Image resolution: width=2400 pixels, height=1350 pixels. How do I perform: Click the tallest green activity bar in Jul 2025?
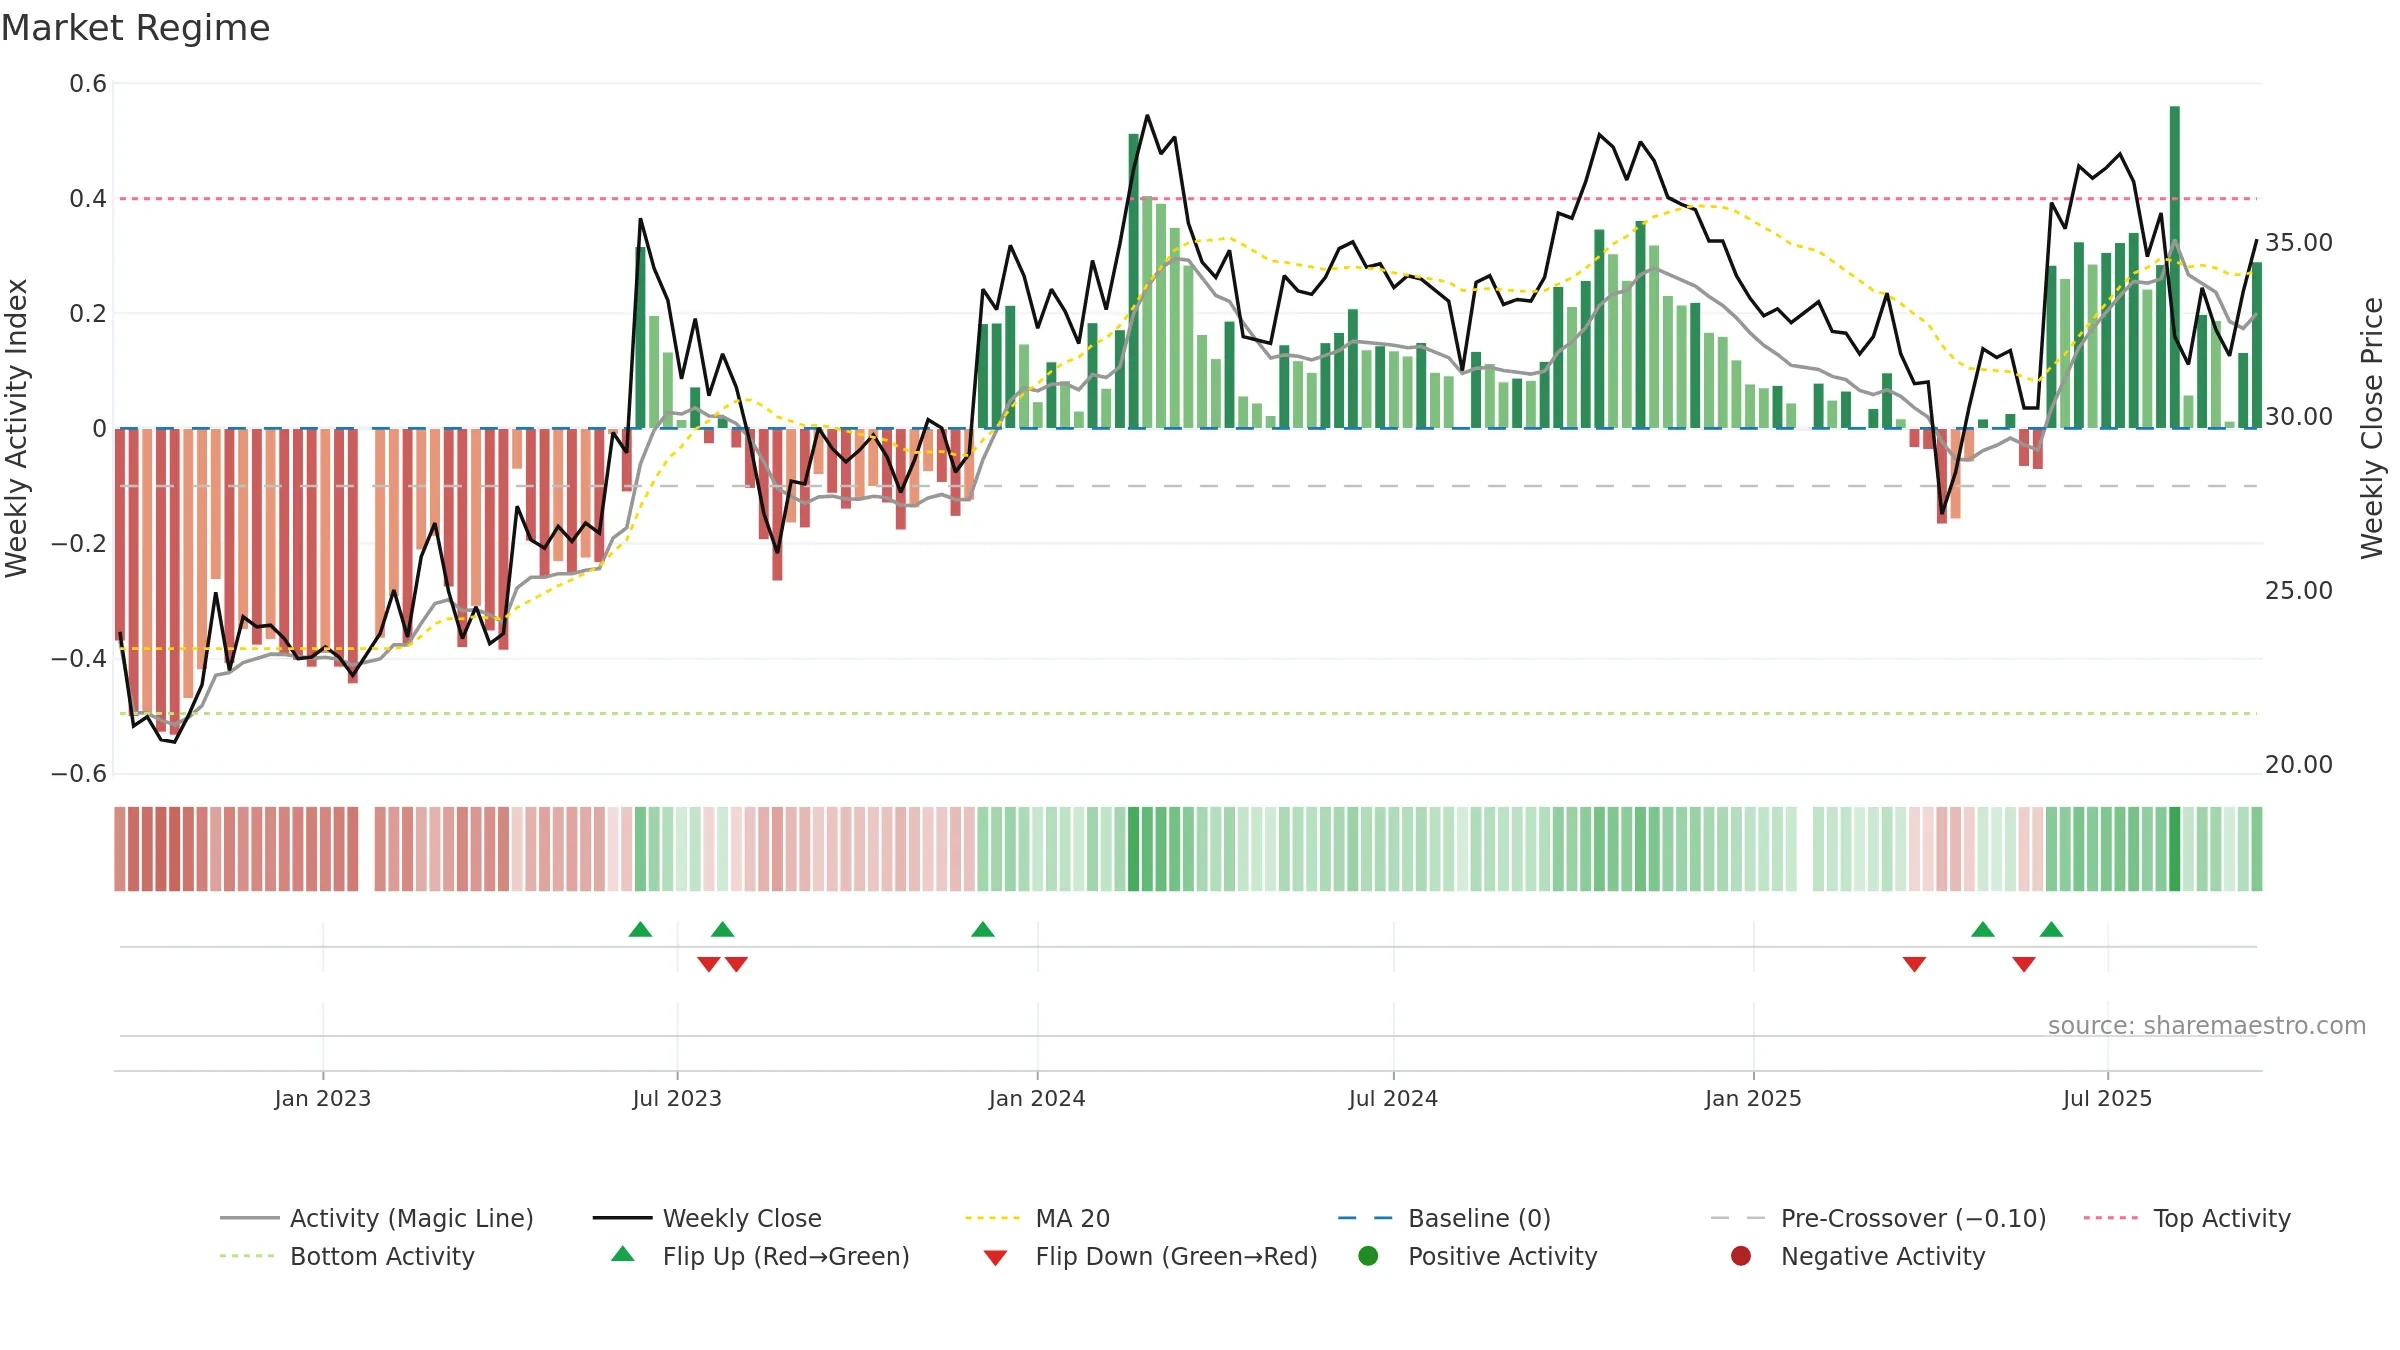(x=2175, y=267)
